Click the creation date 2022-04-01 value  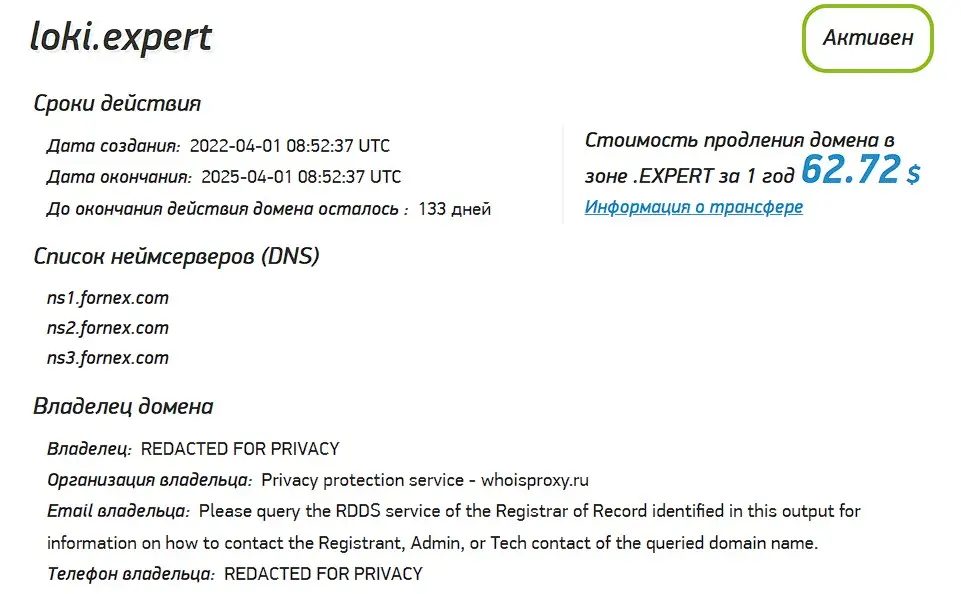[x=290, y=146]
